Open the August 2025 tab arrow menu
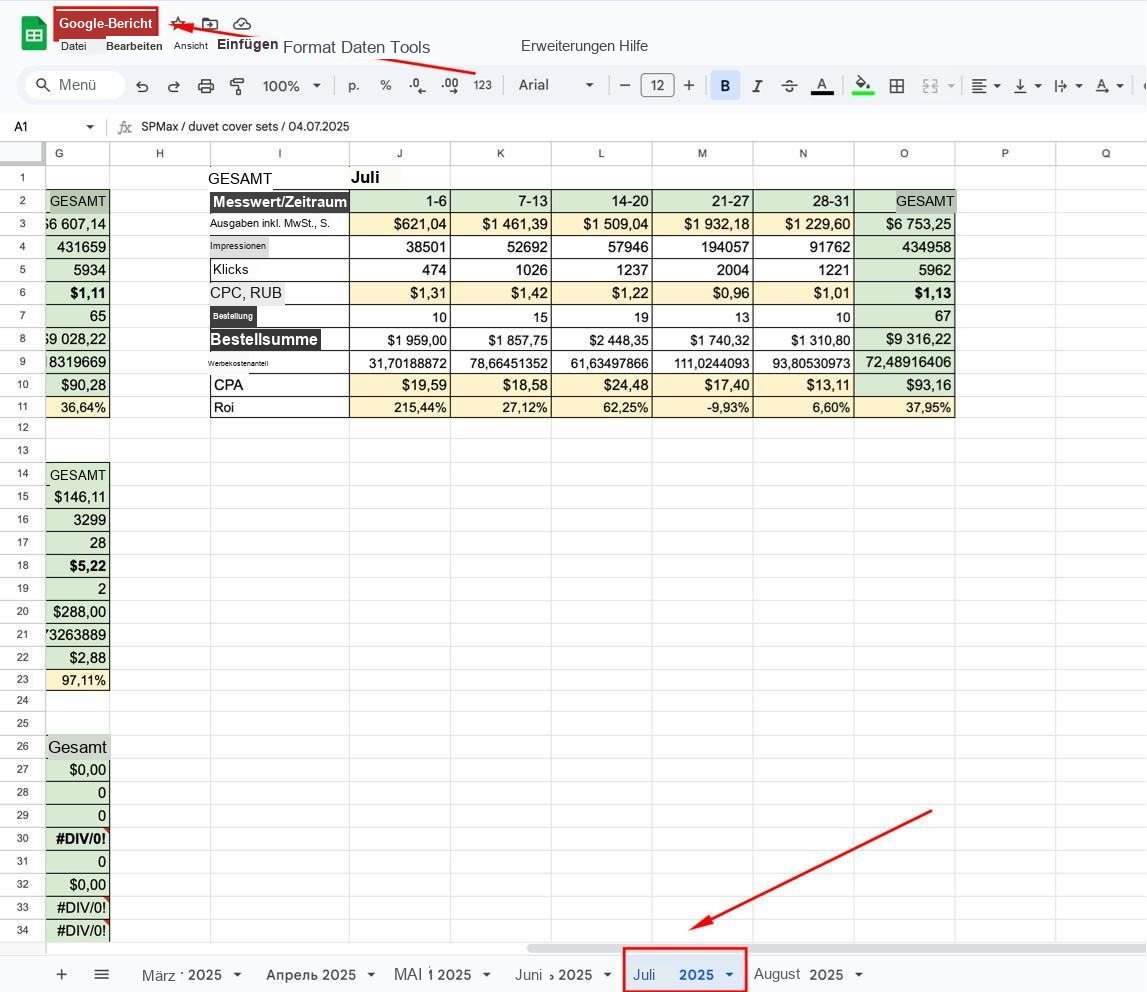The image size is (1147, 992). [859, 974]
